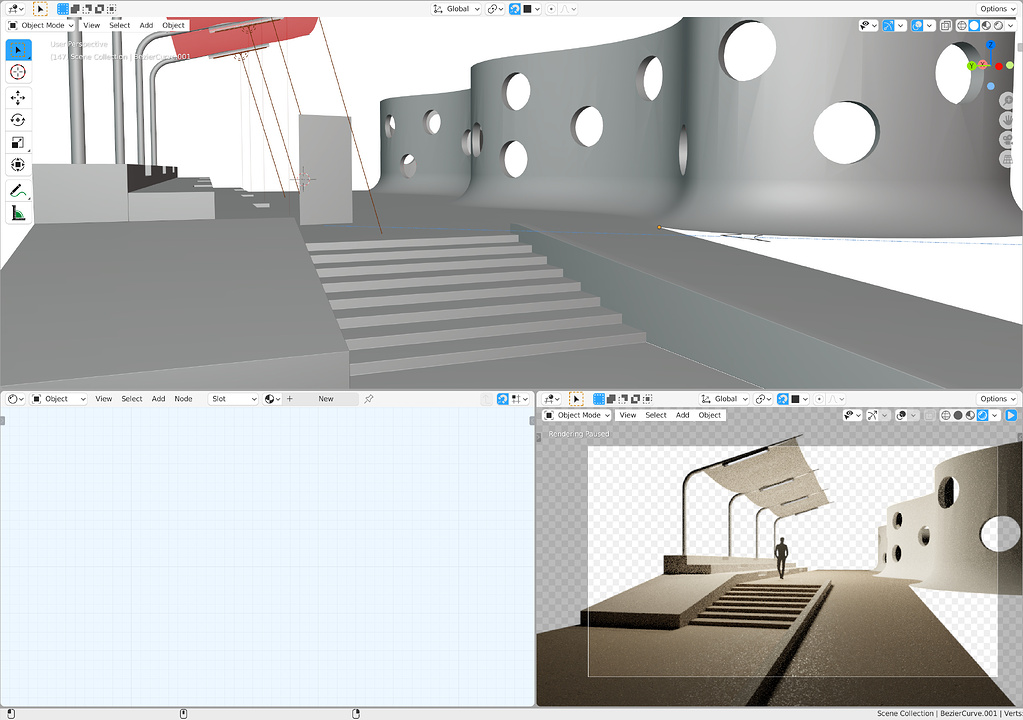This screenshot has width=1023, height=720.
Task: Toggle overlays in rendered viewport
Action: coord(901,415)
